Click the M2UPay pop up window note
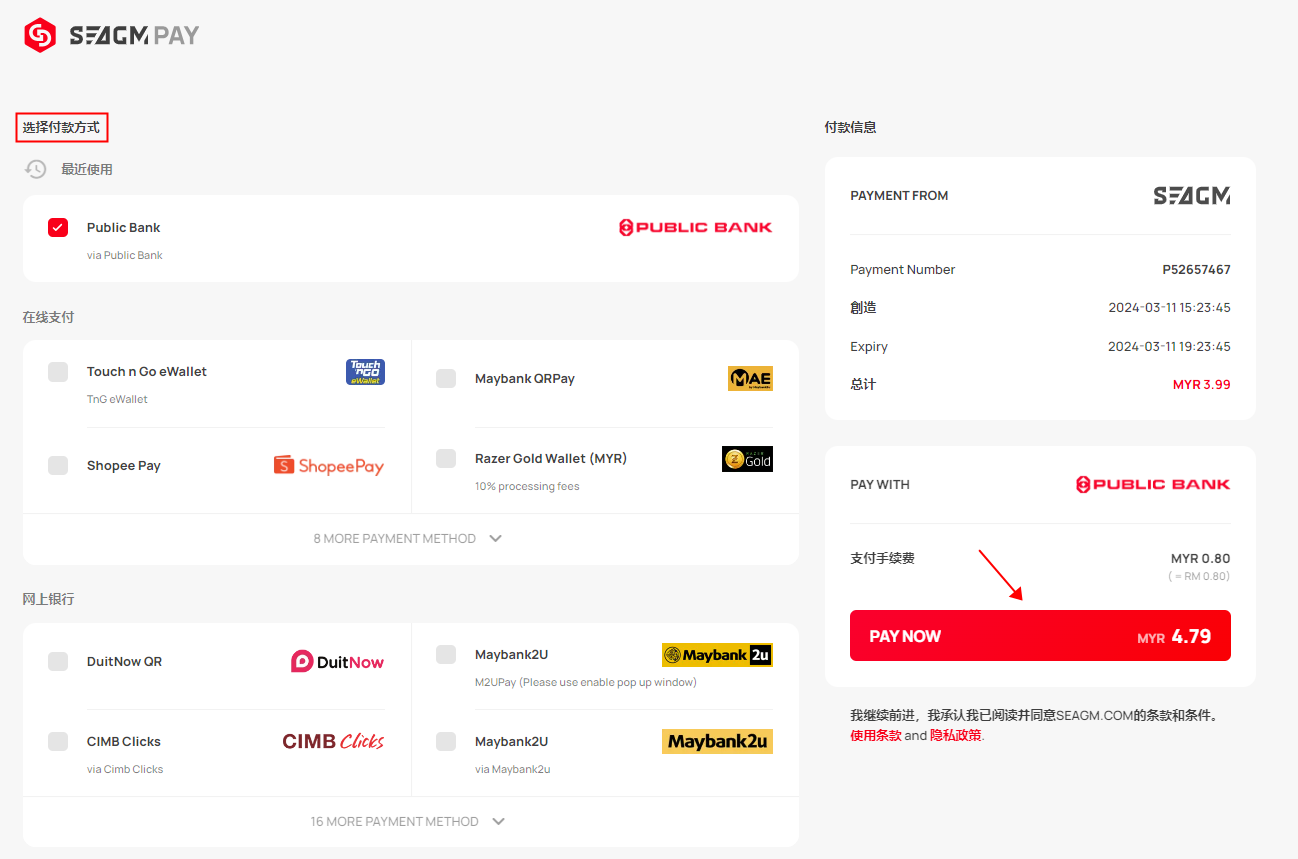 coord(586,682)
